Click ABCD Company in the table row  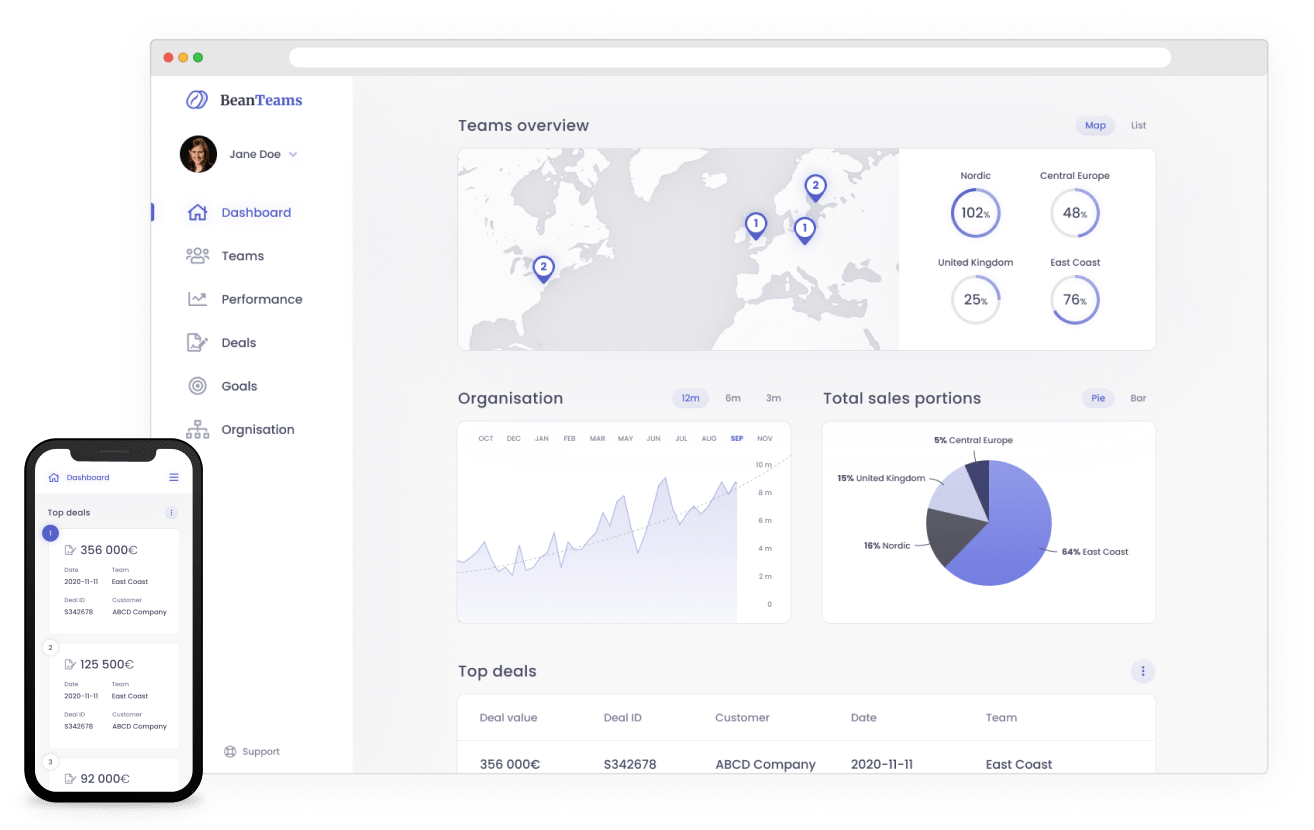pos(765,764)
